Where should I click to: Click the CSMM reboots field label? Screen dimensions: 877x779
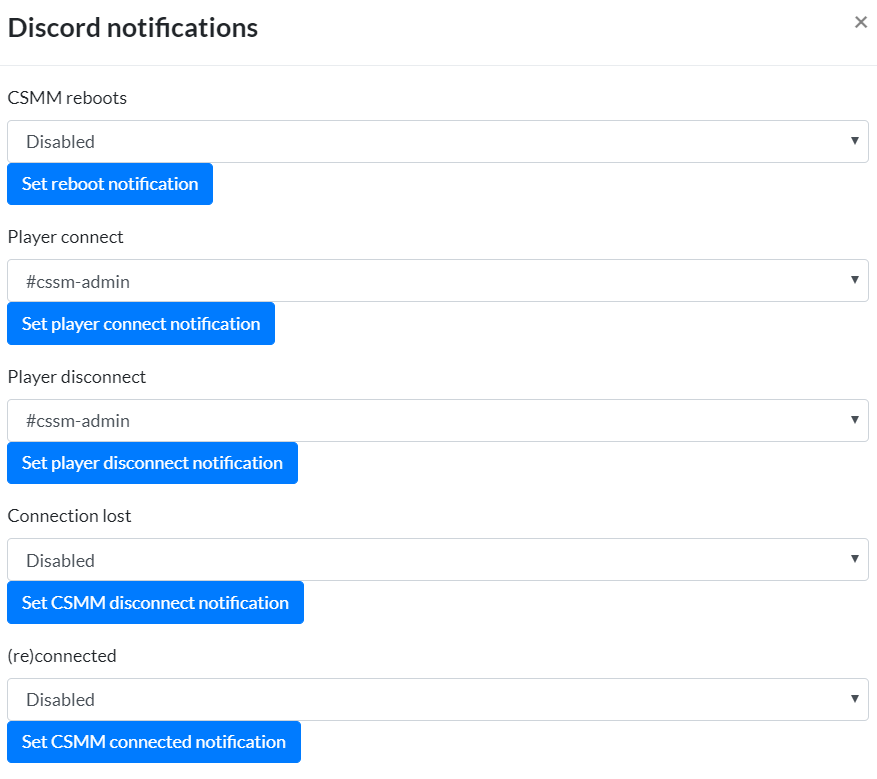pyautogui.click(x=67, y=98)
